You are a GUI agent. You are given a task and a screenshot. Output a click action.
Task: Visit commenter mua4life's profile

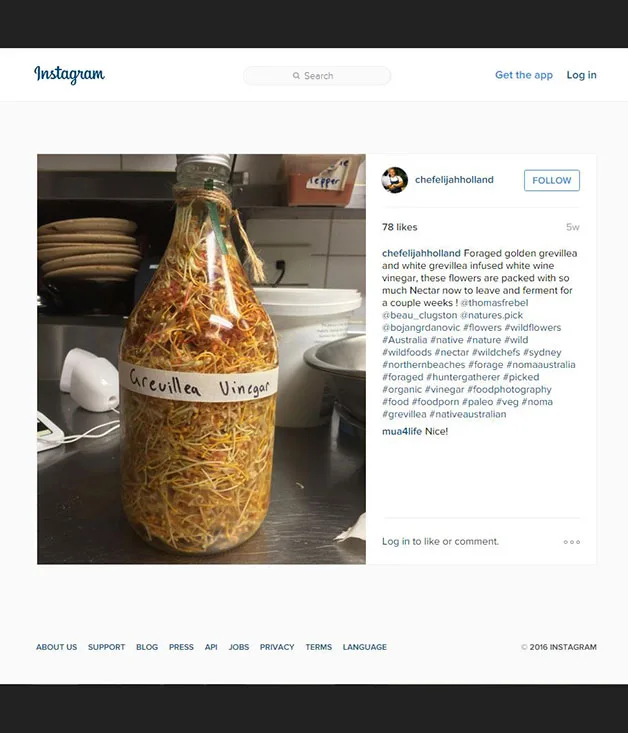[x=402, y=431]
